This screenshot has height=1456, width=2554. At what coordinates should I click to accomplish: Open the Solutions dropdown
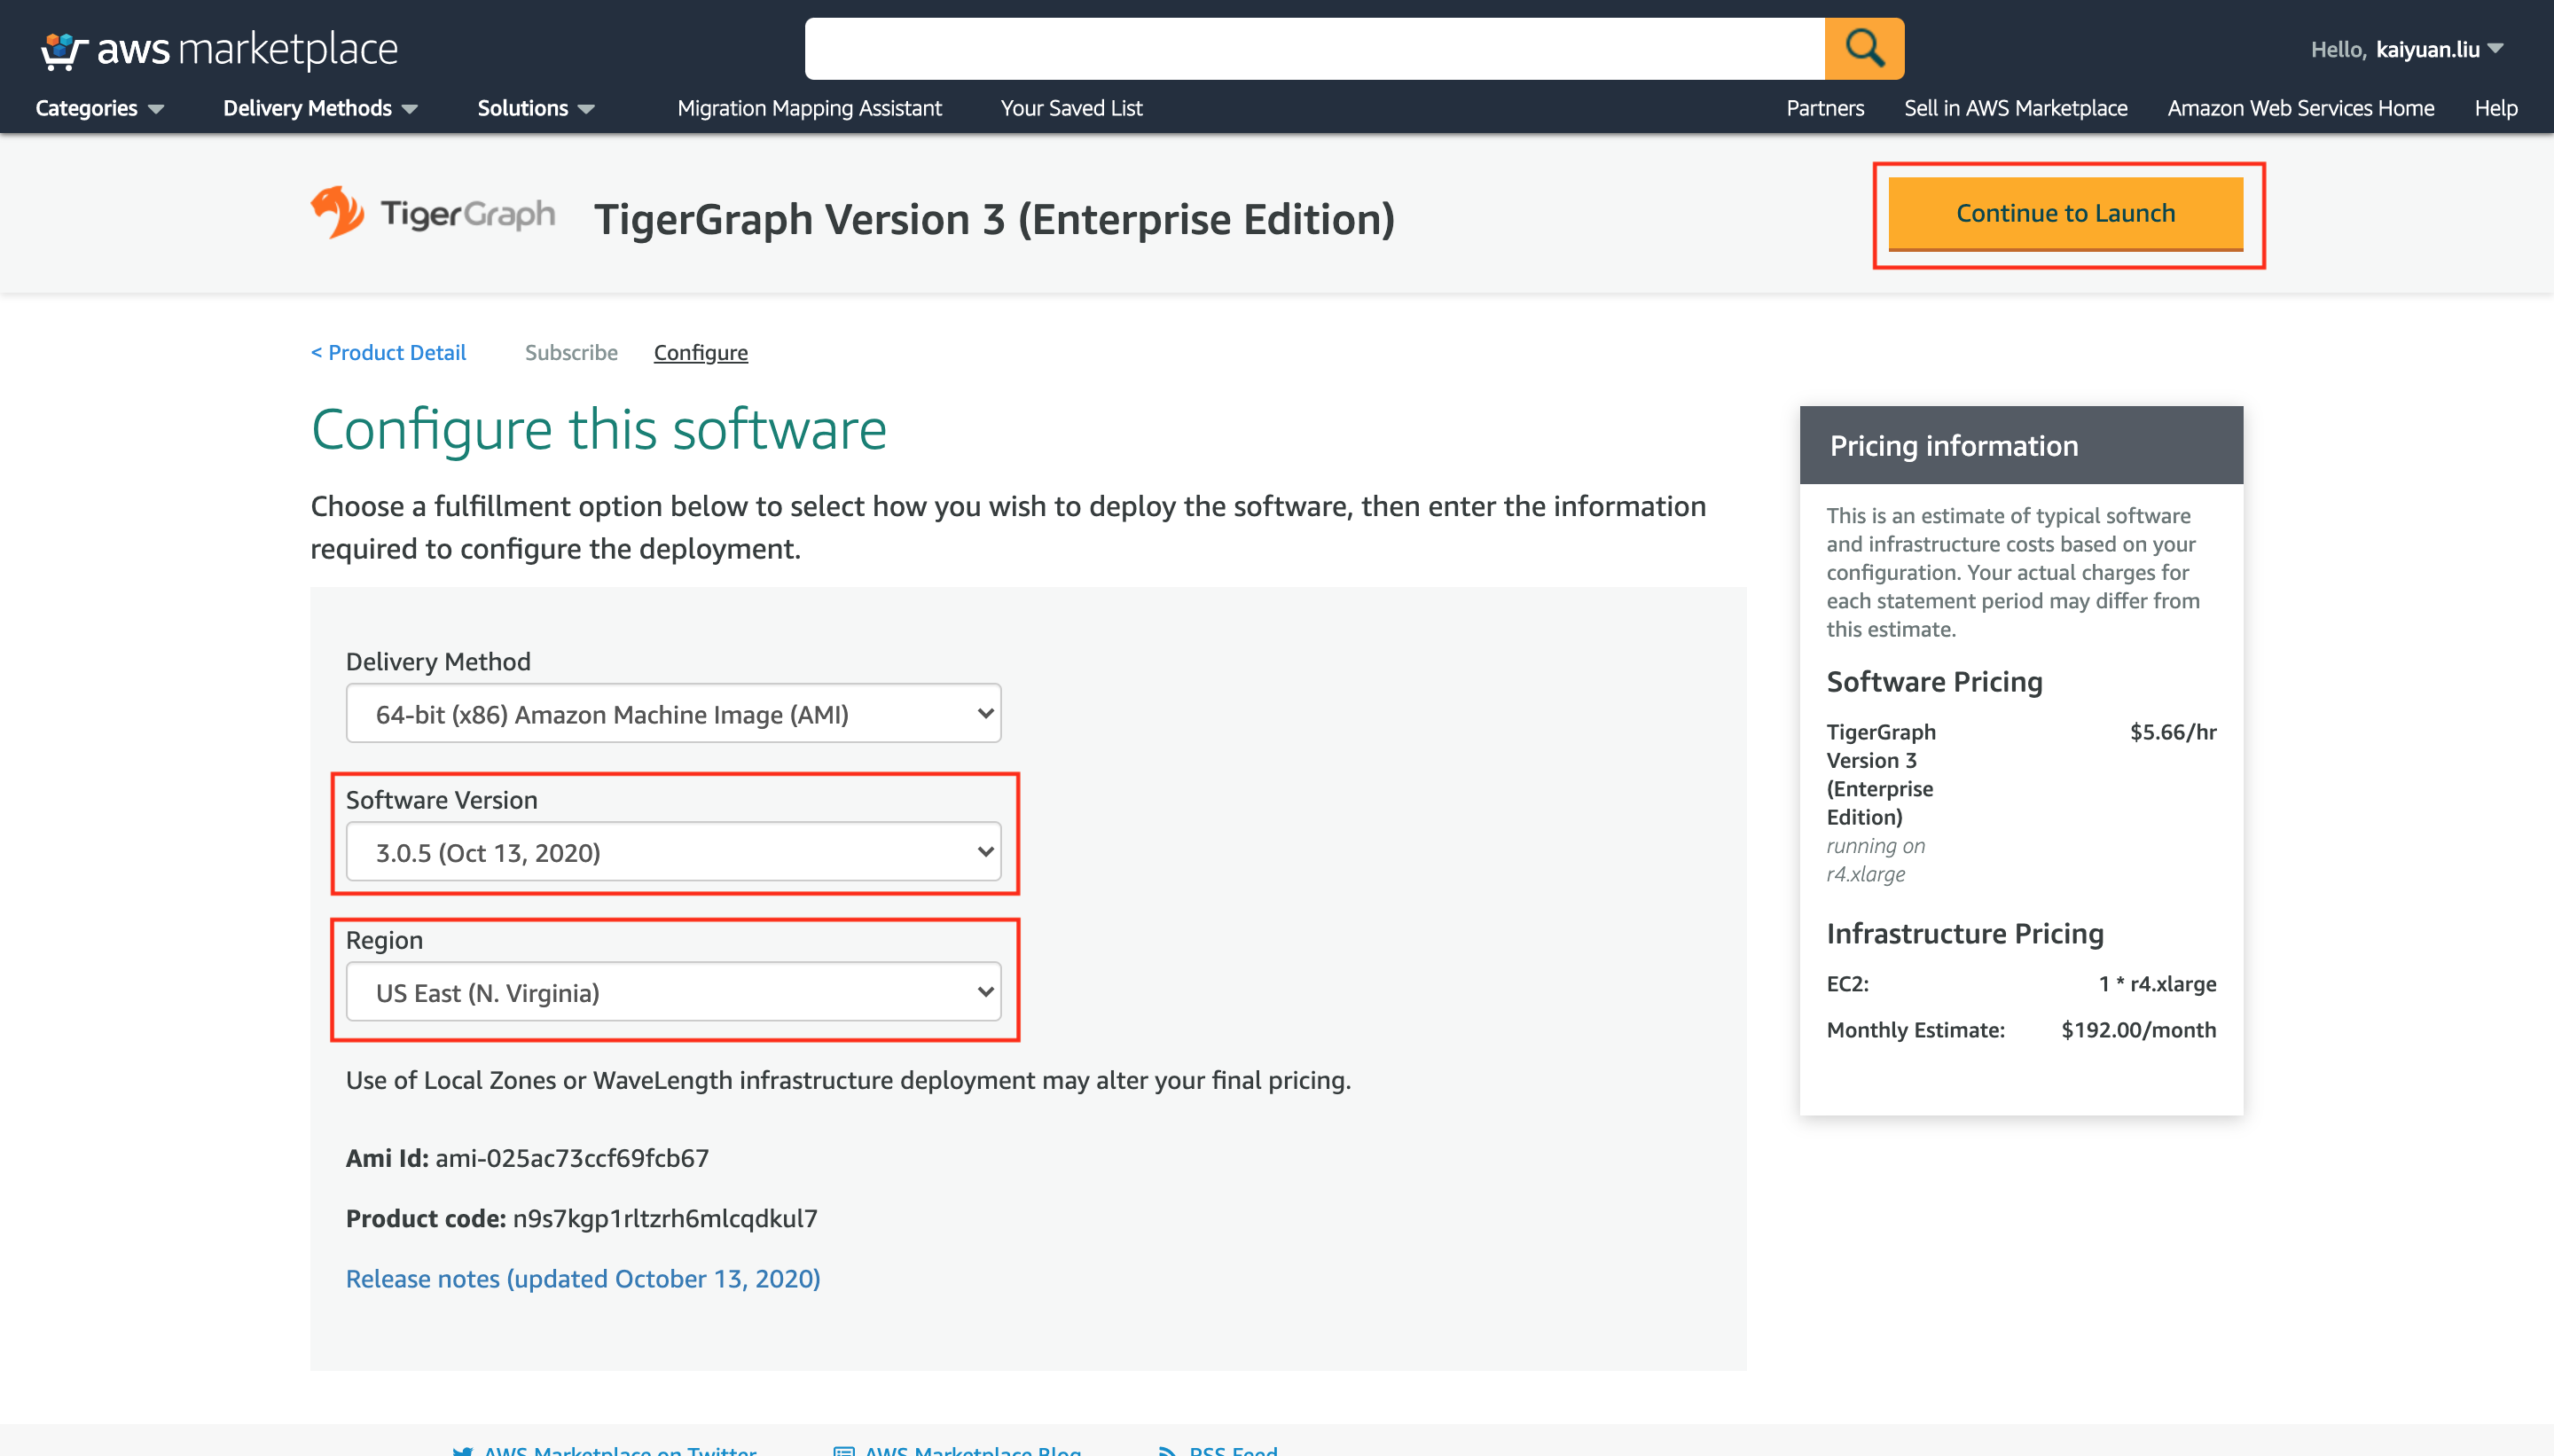point(534,108)
